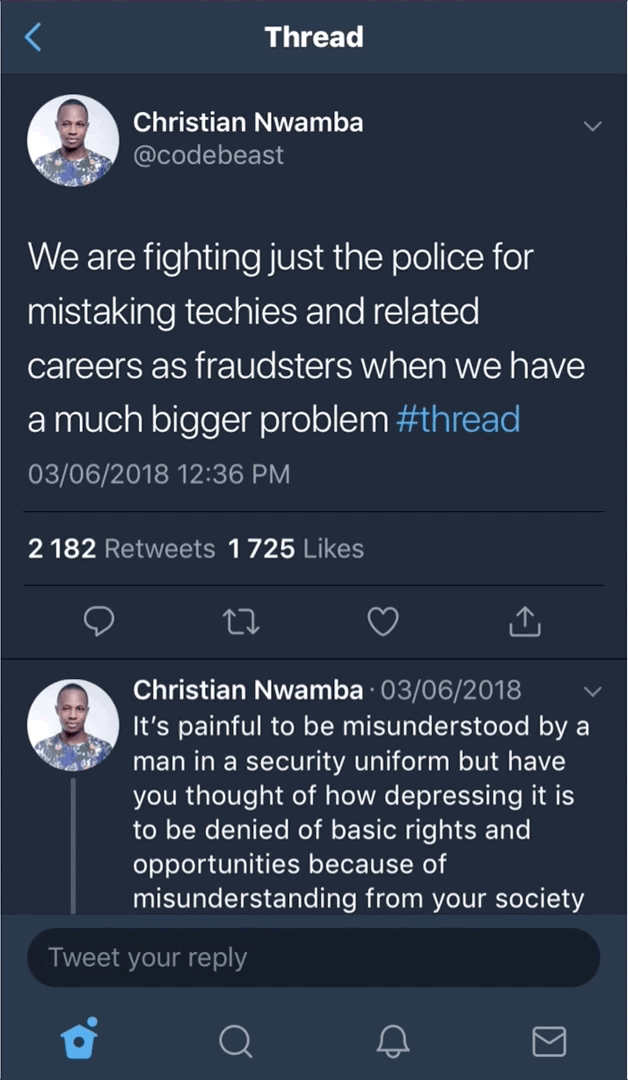
Task: Tap the share upload icon
Action: (x=525, y=621)
